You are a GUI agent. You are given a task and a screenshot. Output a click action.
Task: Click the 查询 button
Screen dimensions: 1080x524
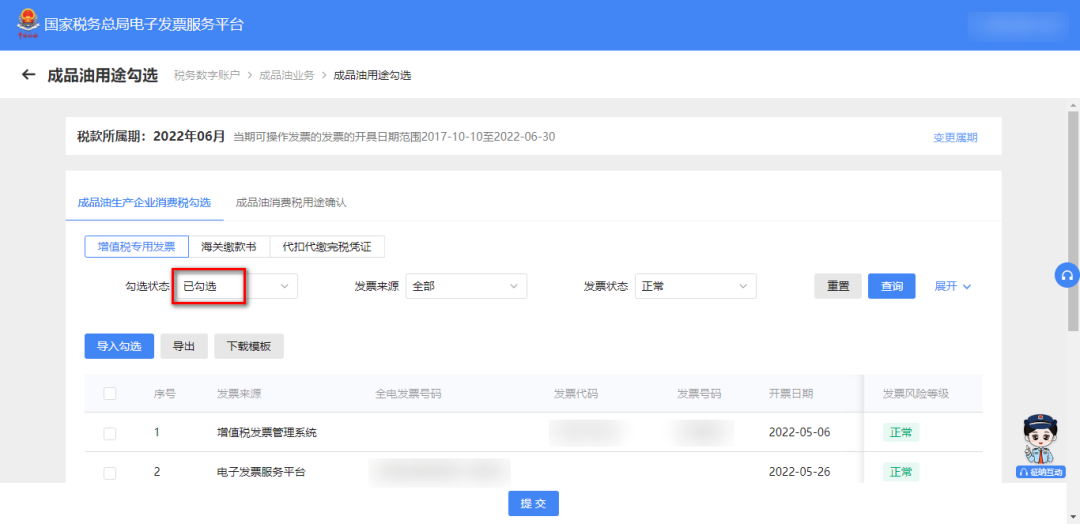coord(891,286)
